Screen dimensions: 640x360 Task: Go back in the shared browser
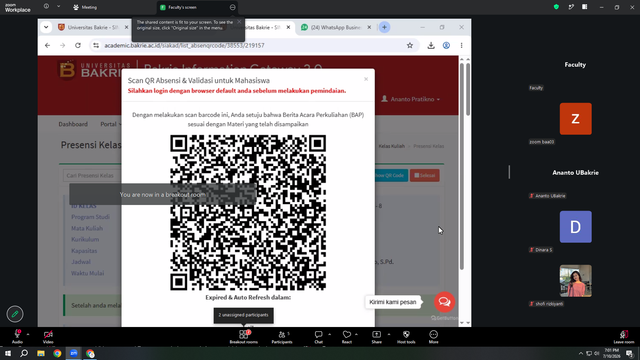tap(47, 45)
